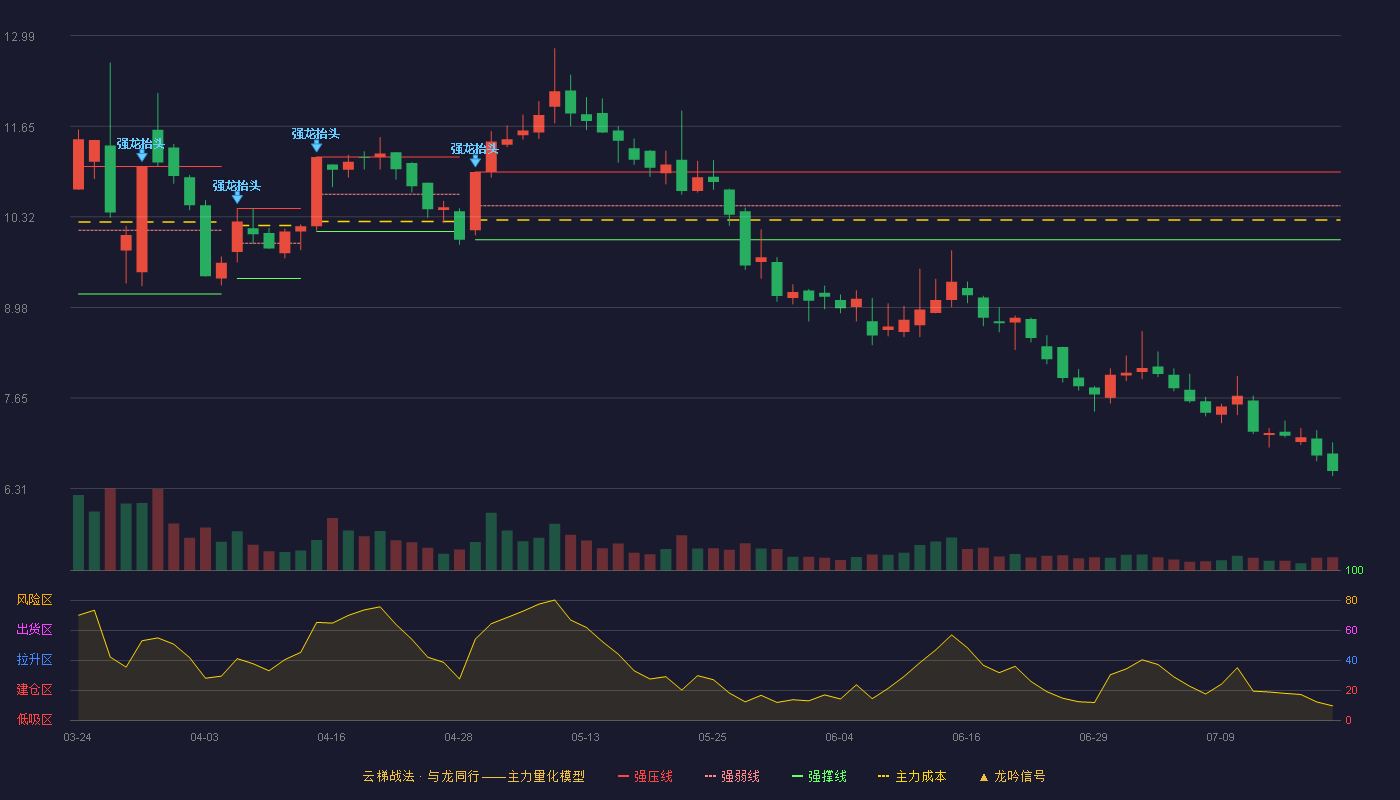Click the yellow dashed 主力成本 legend icon
Screen dimensions: 1400x800
coord(883,776)
